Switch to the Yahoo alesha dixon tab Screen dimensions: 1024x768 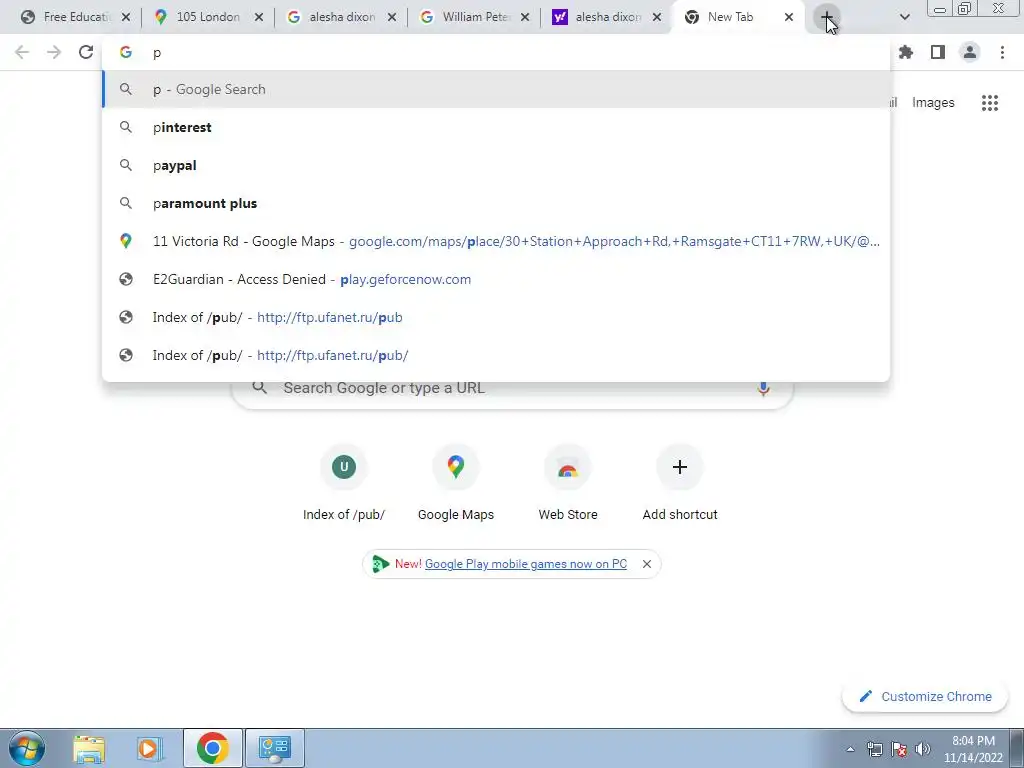point(606,17)
